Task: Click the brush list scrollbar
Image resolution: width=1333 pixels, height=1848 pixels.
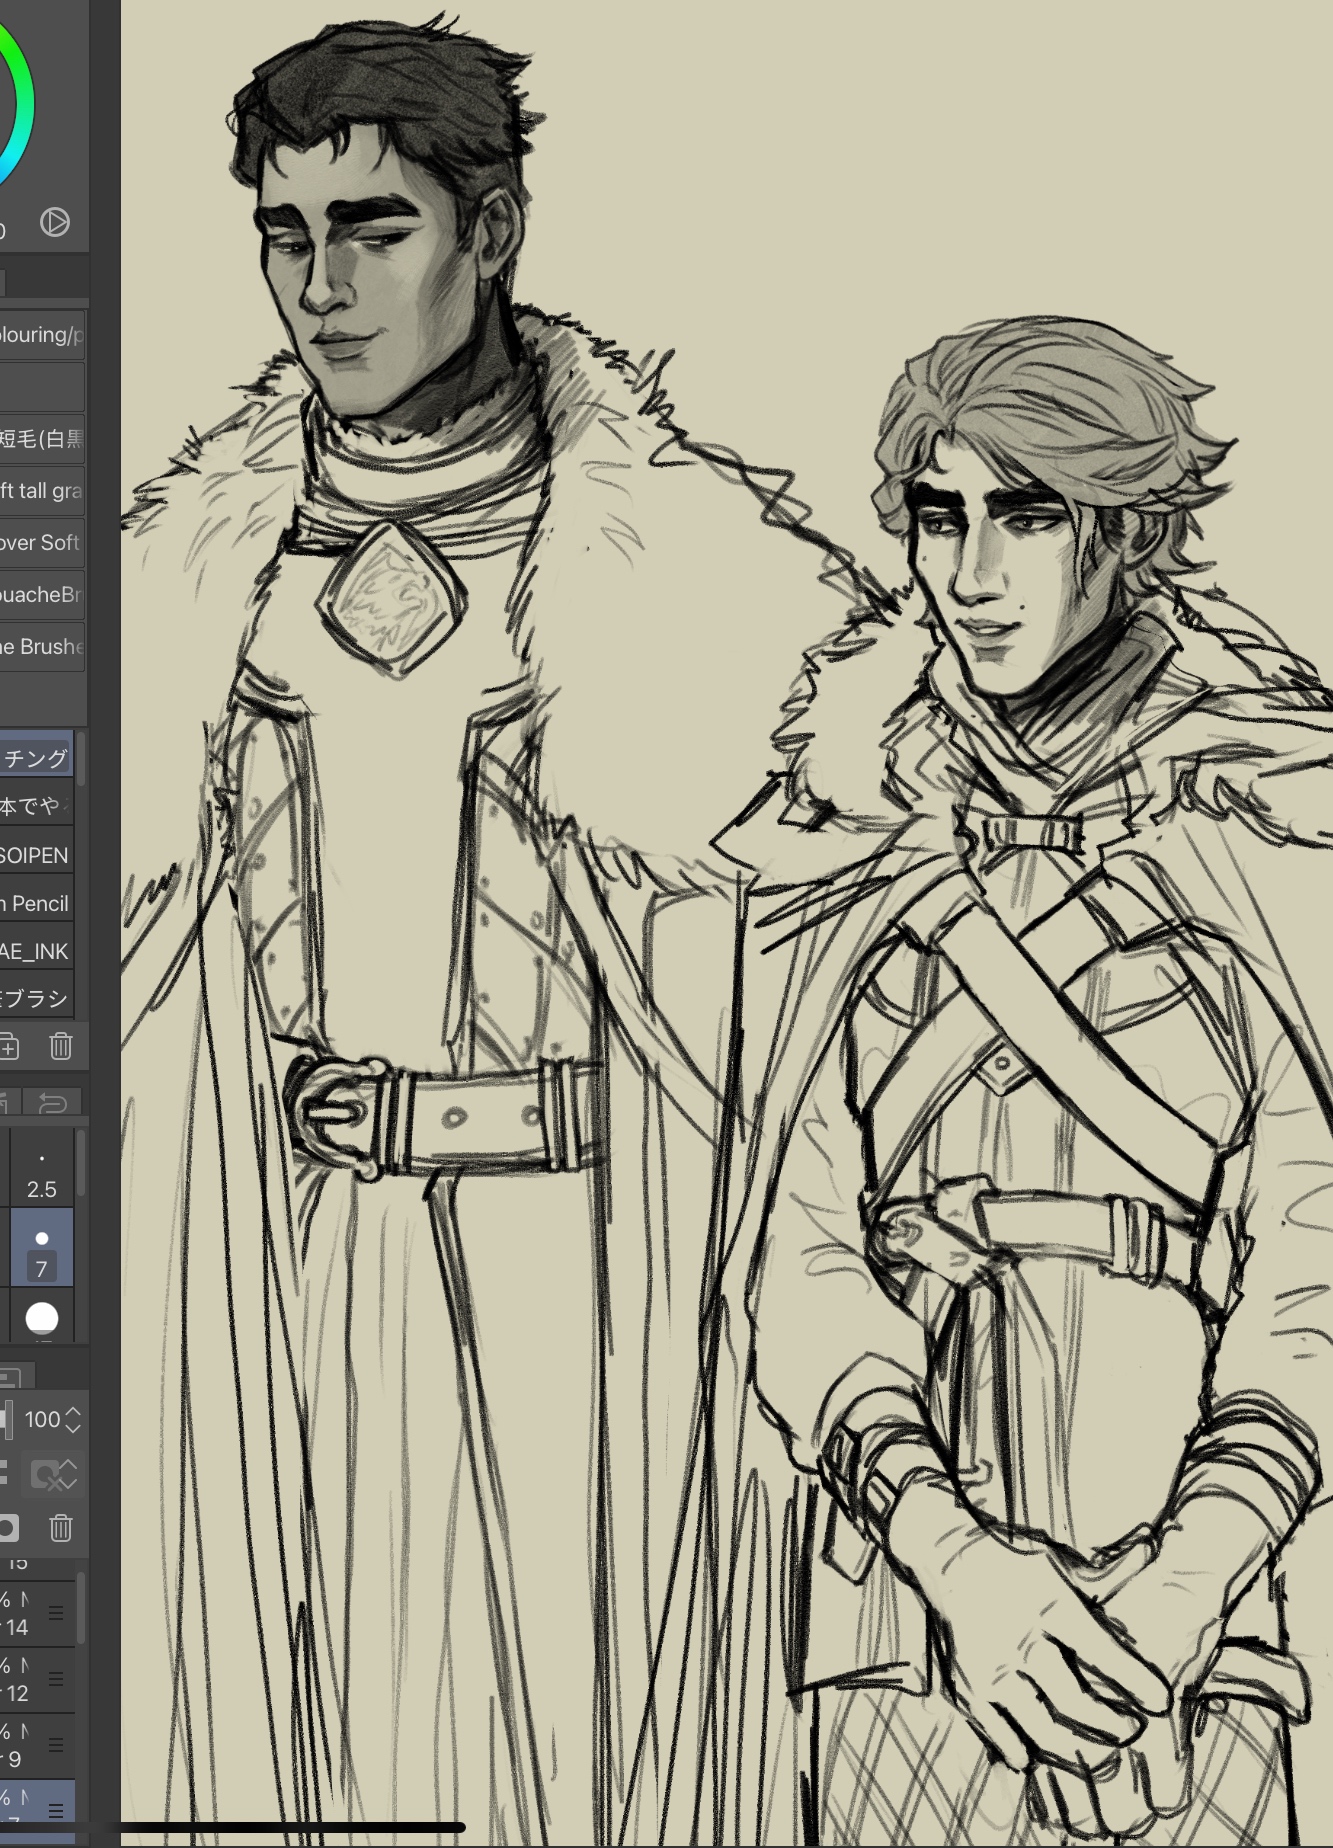Action: click(x=81, y=762)
